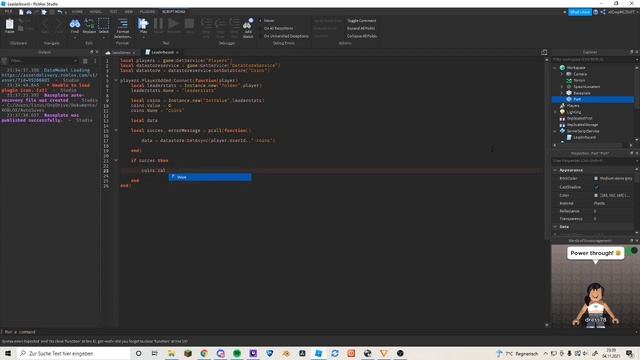Screen dimensions: 640x360
Task: Click the Stop square icon
Action: 189,24
